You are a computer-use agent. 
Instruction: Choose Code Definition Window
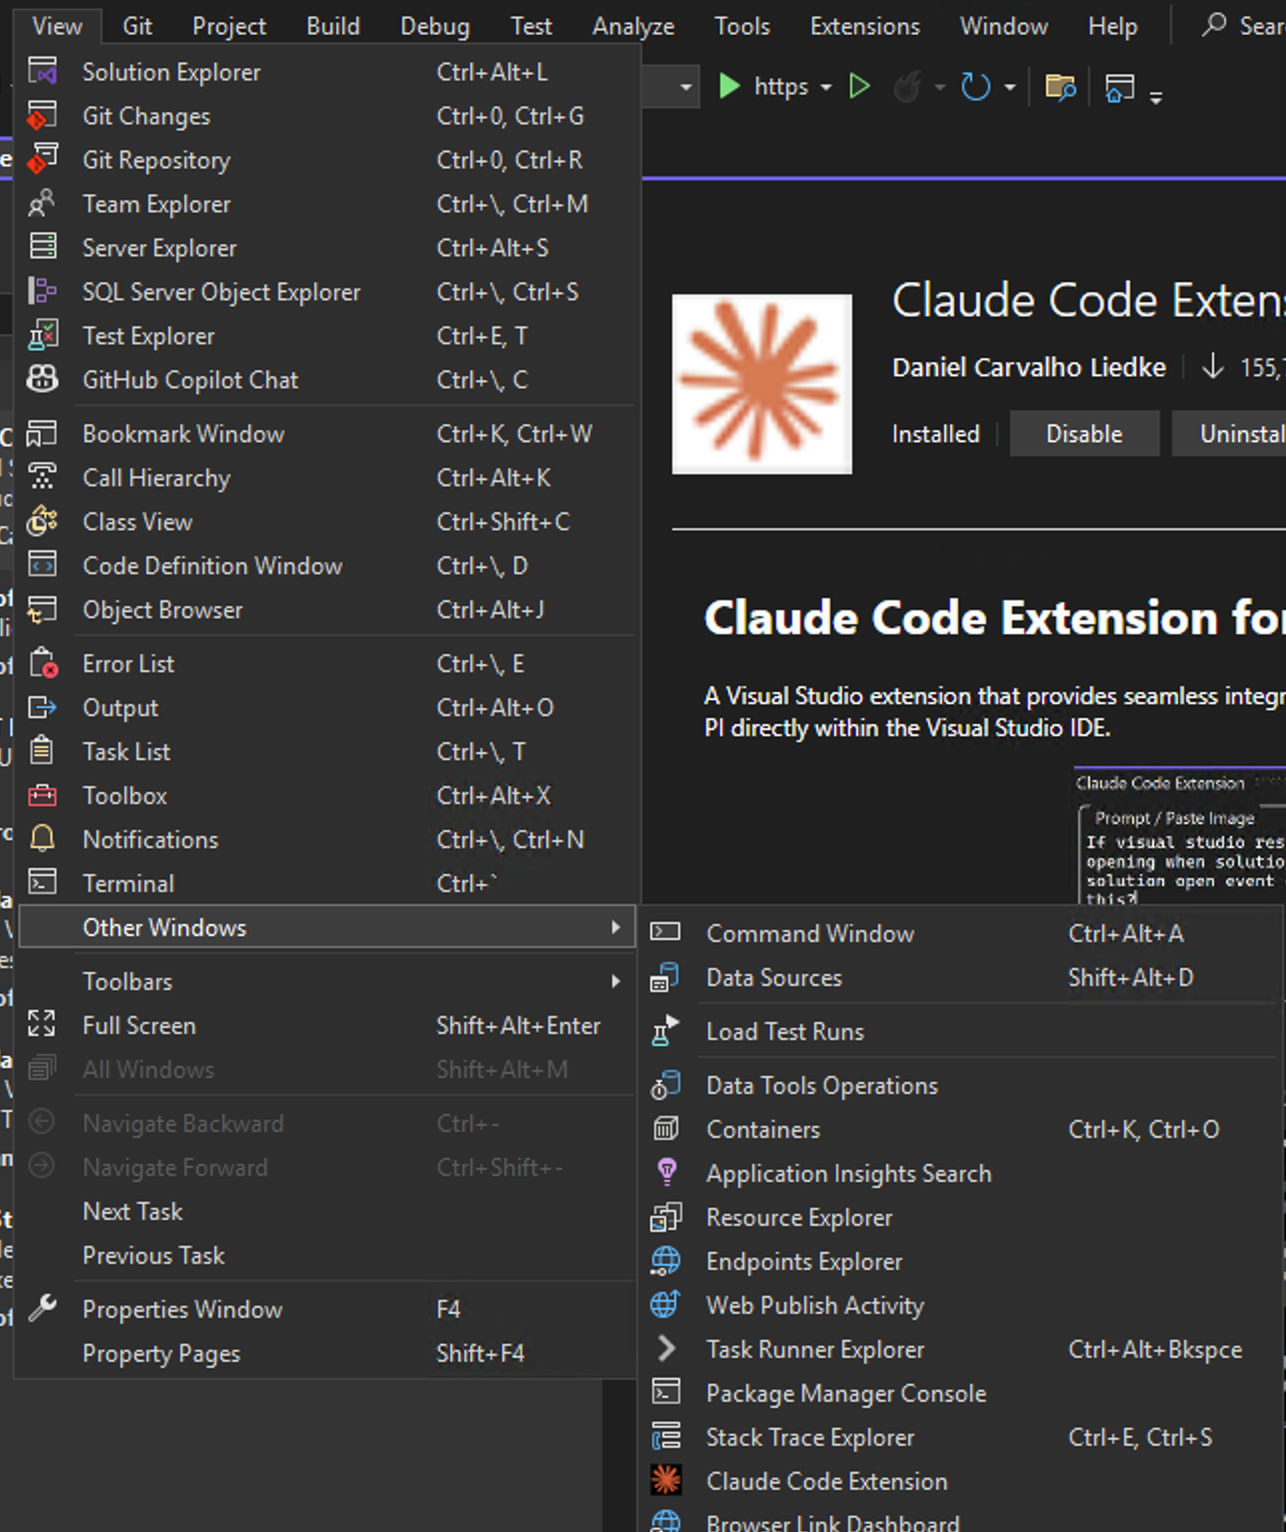pos(328,566)
